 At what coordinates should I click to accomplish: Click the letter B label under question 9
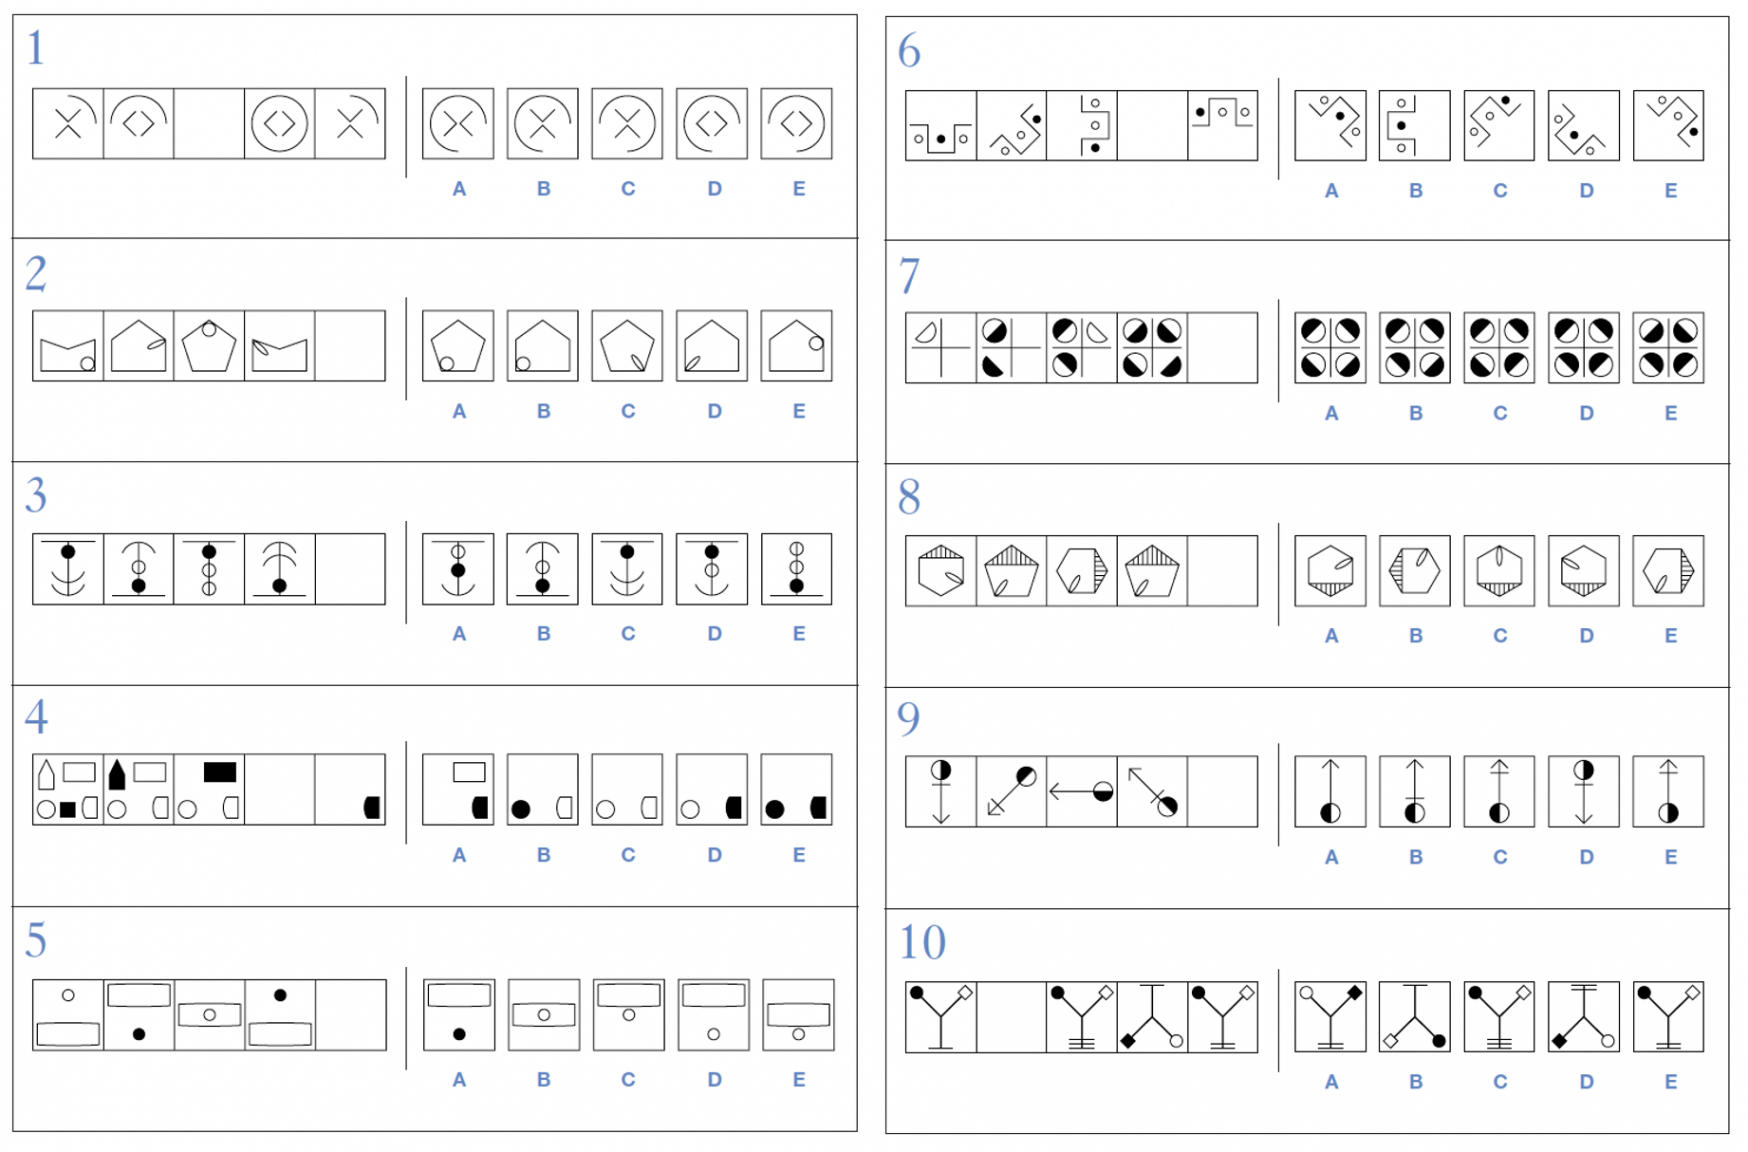(x=1416, y=857)
